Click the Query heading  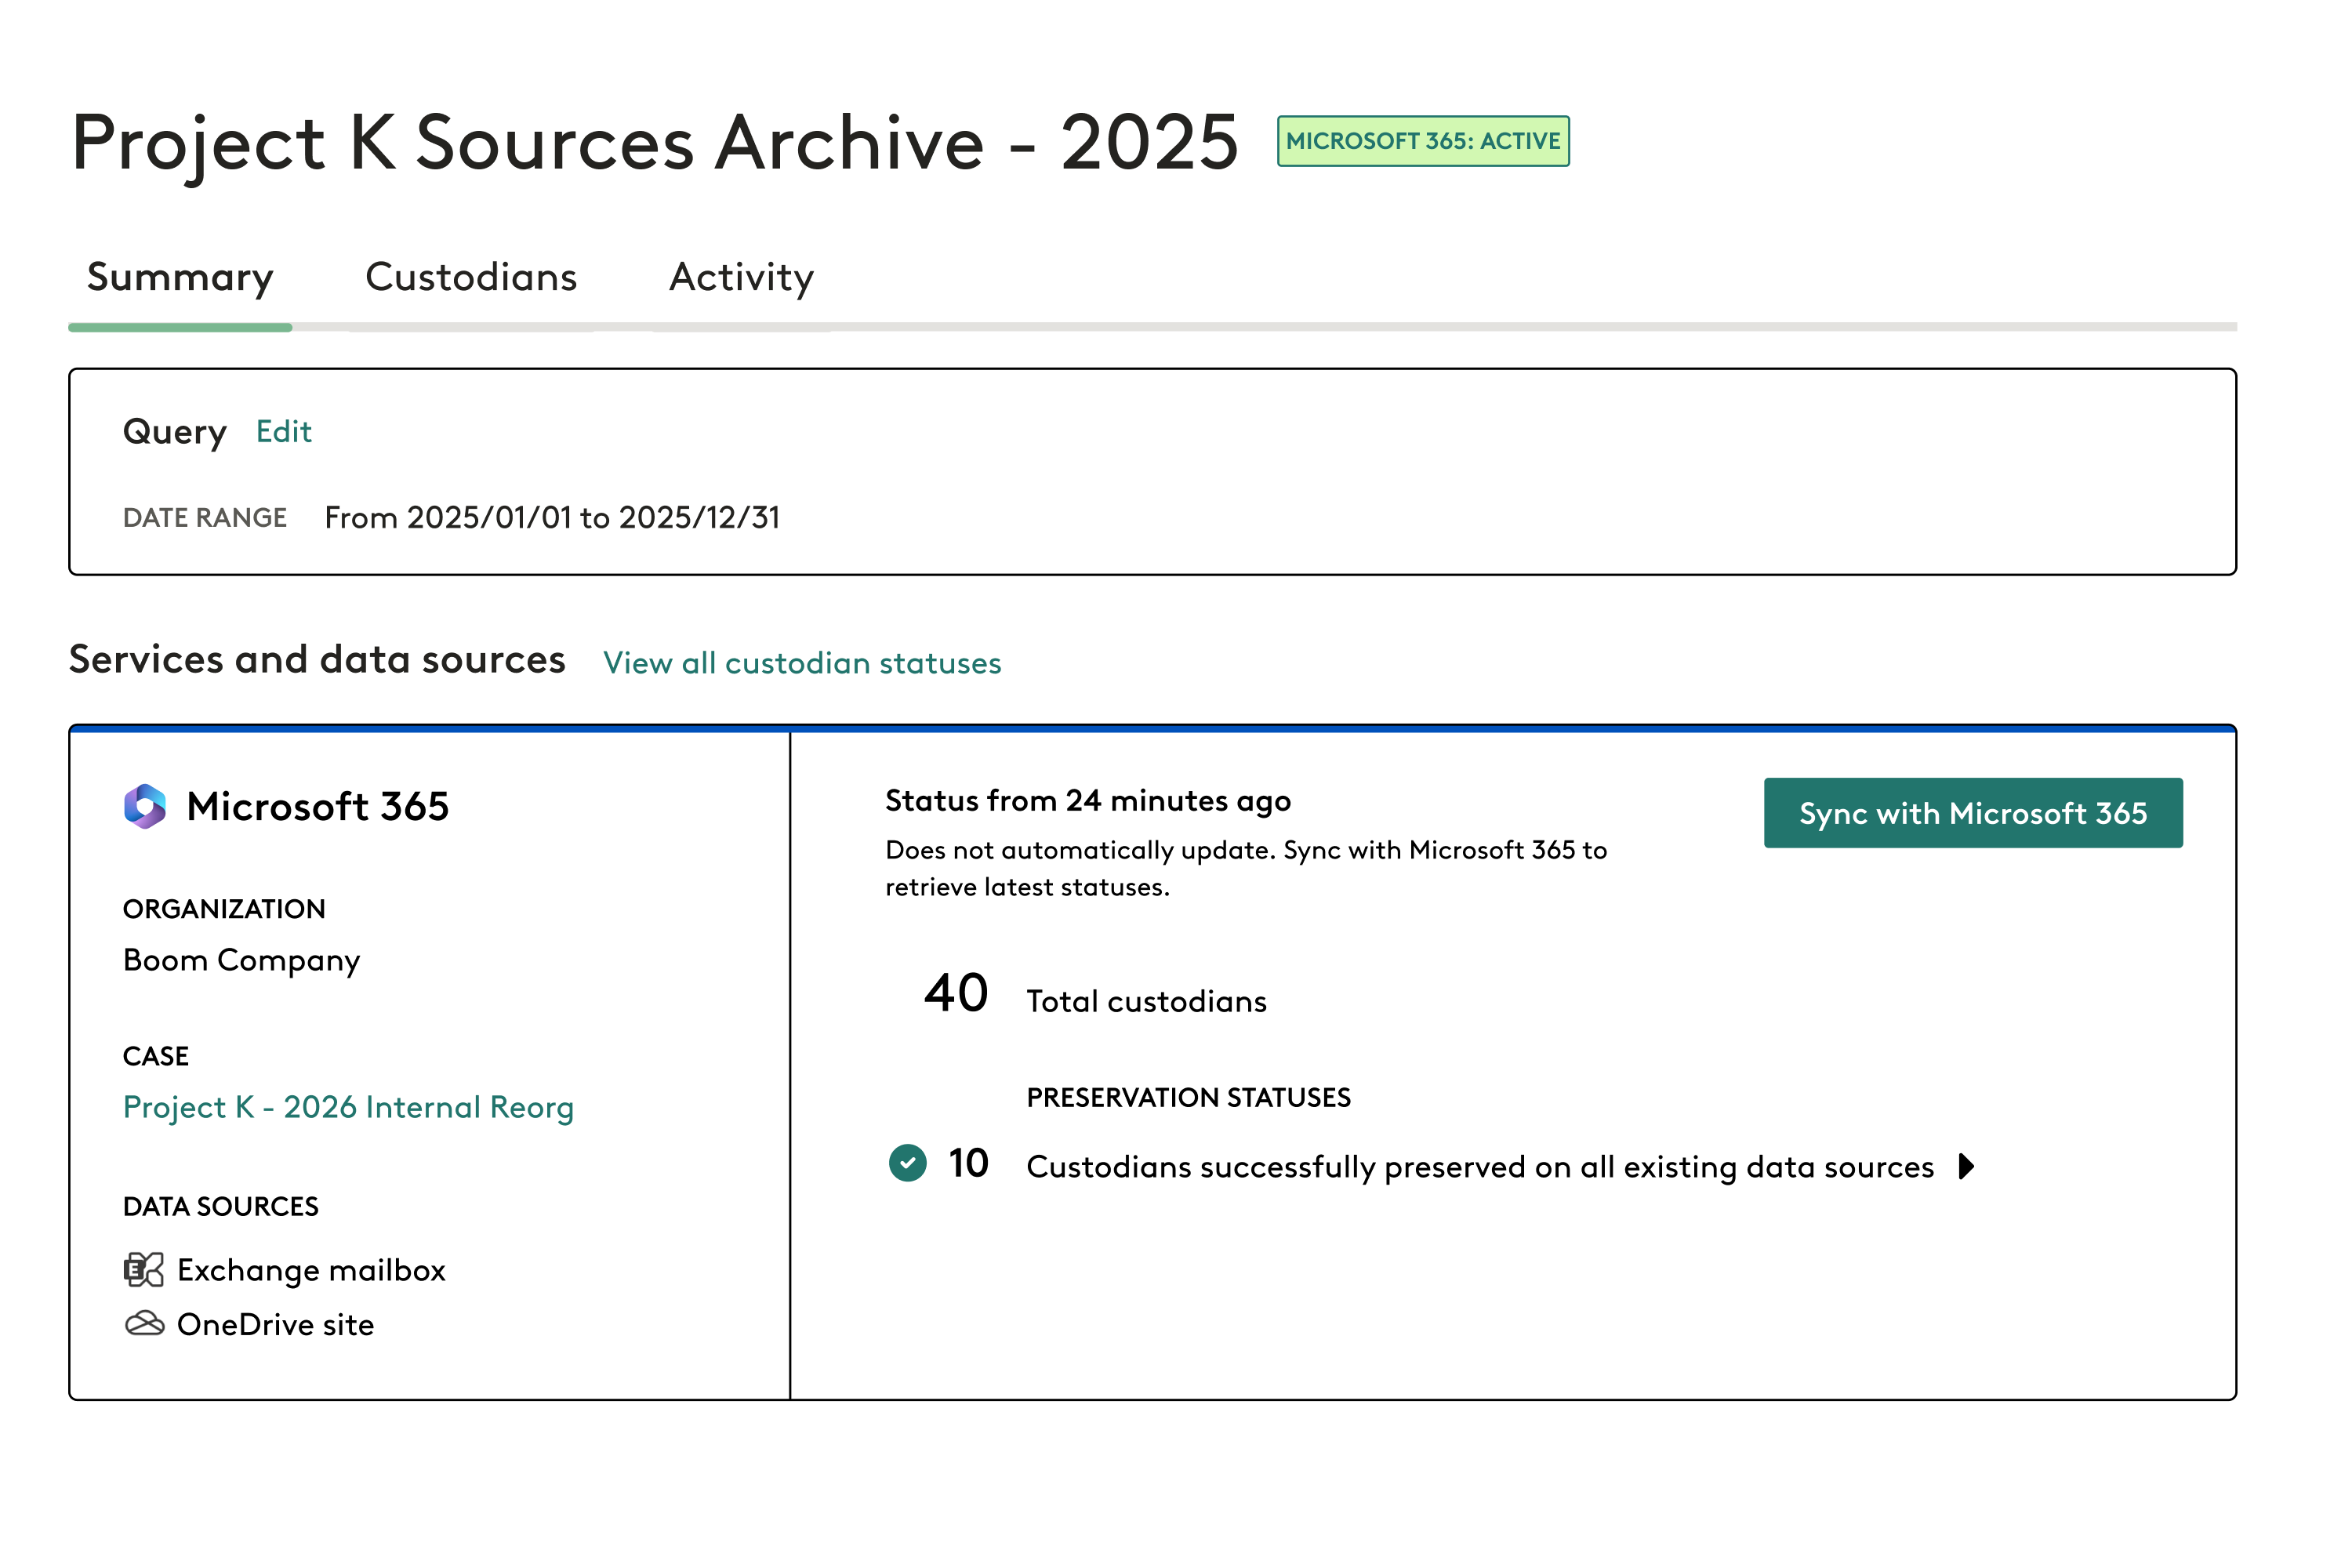coord(174,432)
